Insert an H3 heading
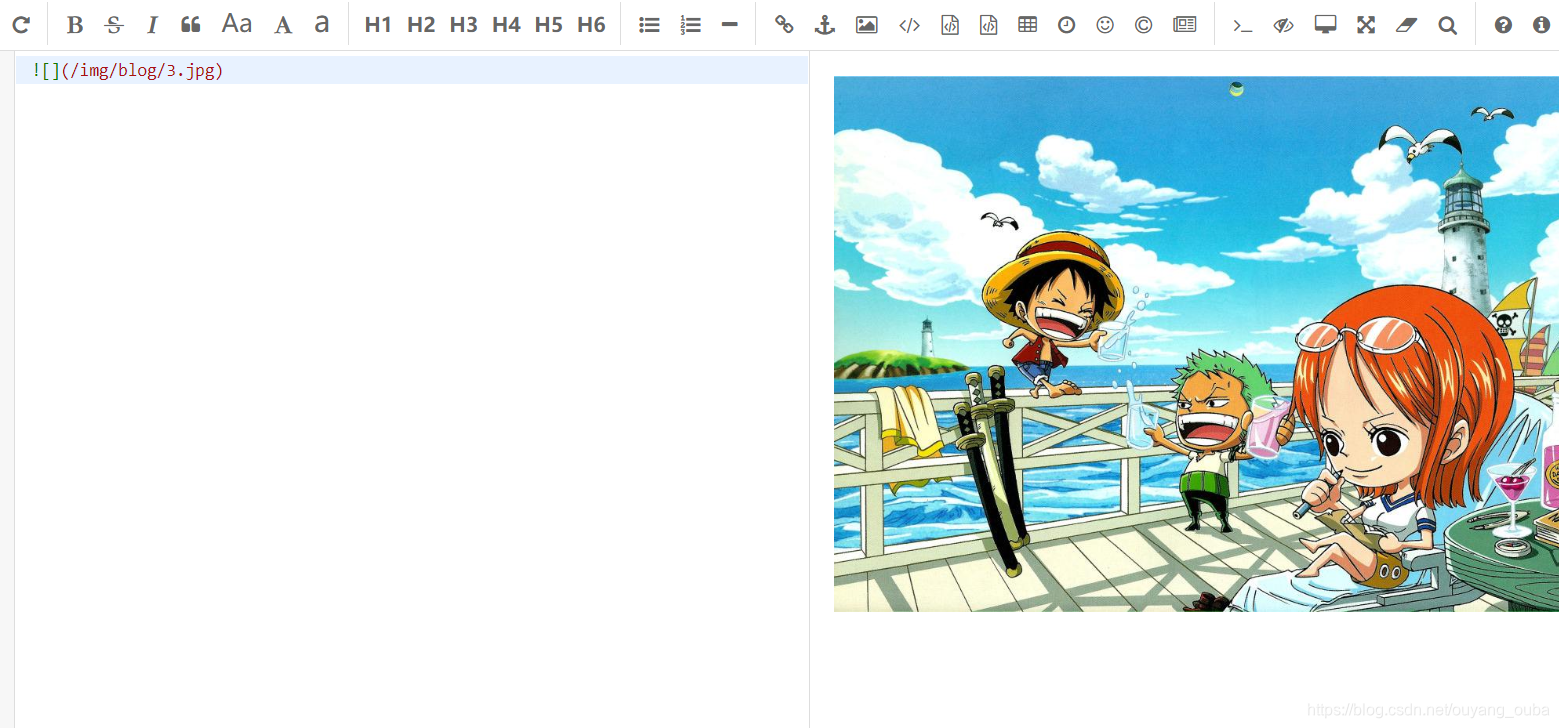The width and height of the screenshot is (1559, 728). coord(464,25)
